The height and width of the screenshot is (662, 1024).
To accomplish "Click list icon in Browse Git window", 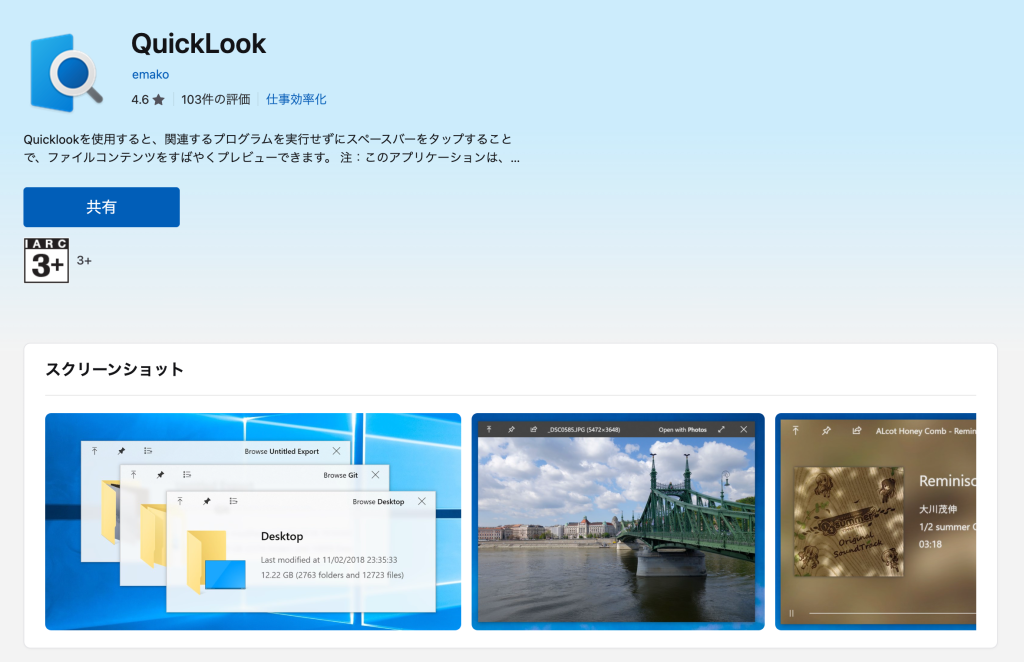I will 187,475.
